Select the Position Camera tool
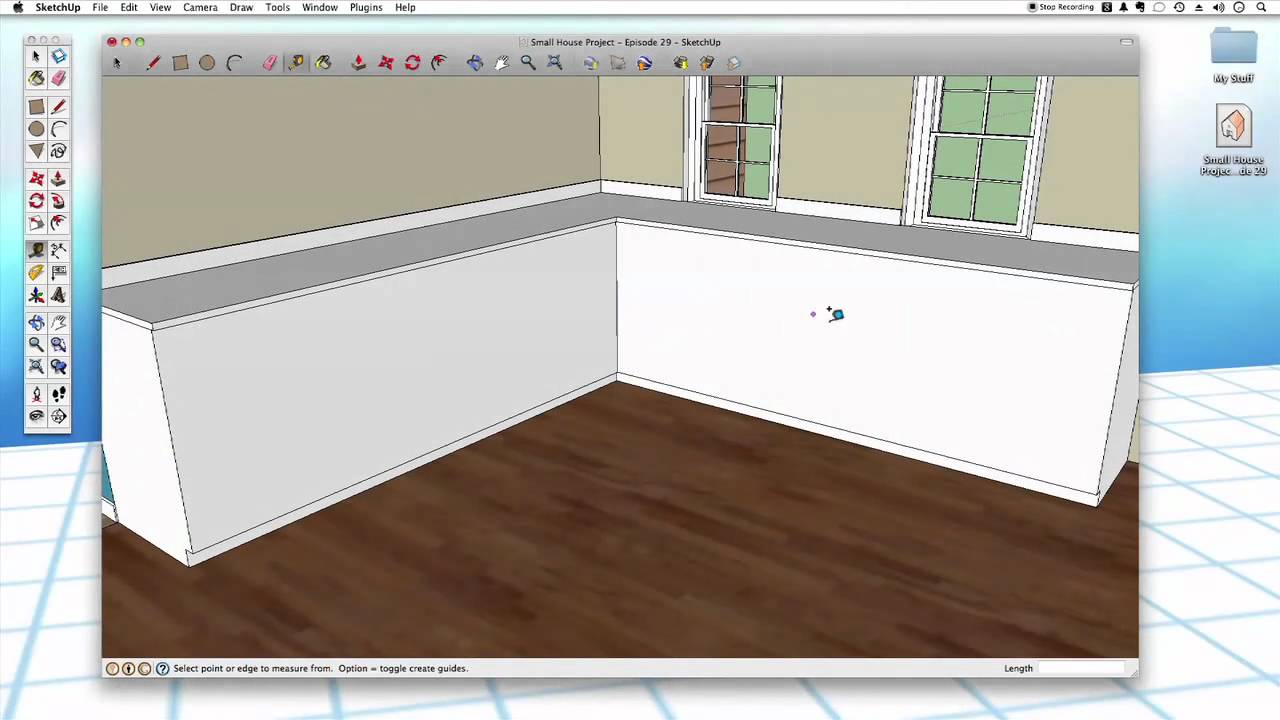Screen dimensions: 1280x720 pos(36,395)
